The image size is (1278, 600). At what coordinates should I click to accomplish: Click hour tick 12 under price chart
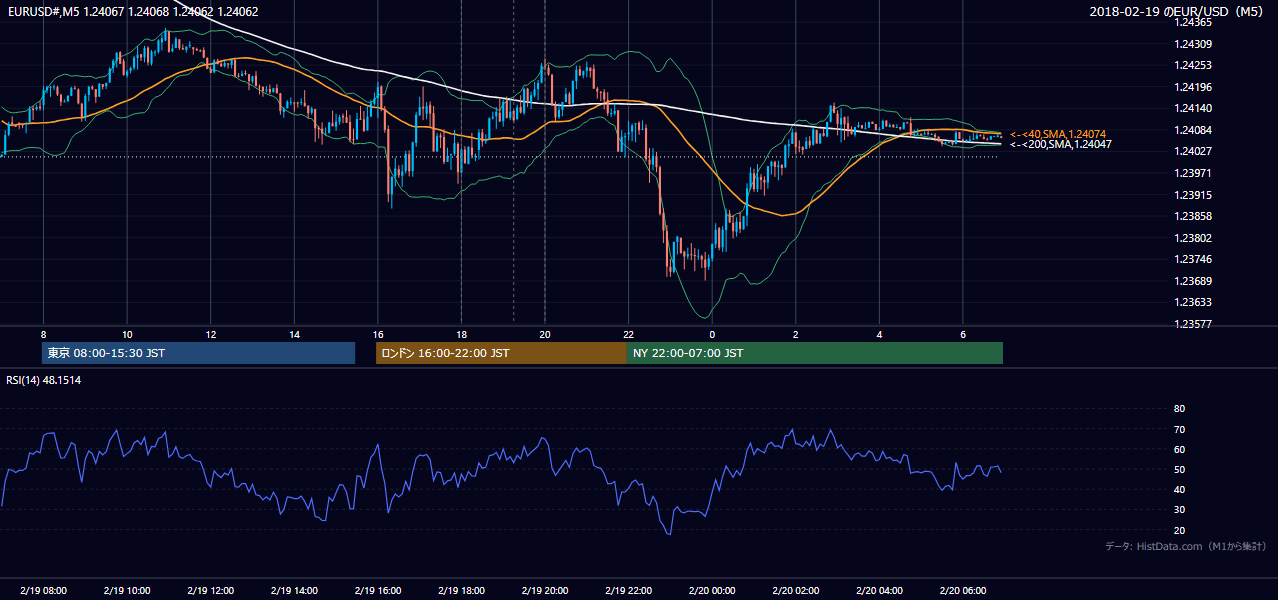[211, 334]
